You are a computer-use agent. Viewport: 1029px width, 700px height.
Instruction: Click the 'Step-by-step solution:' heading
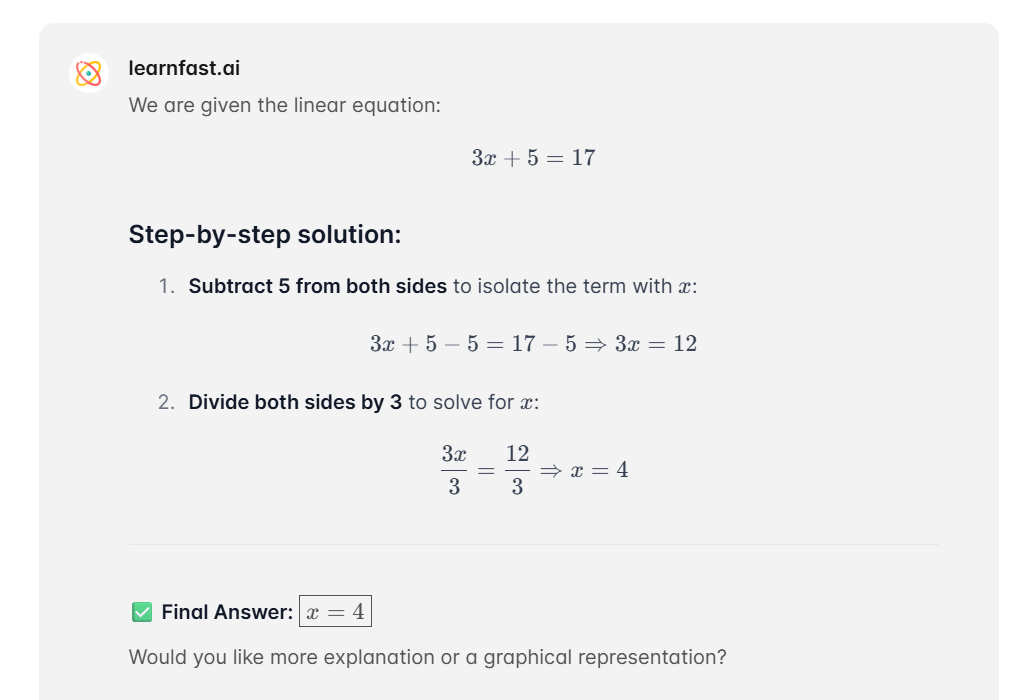click(264, 234)
